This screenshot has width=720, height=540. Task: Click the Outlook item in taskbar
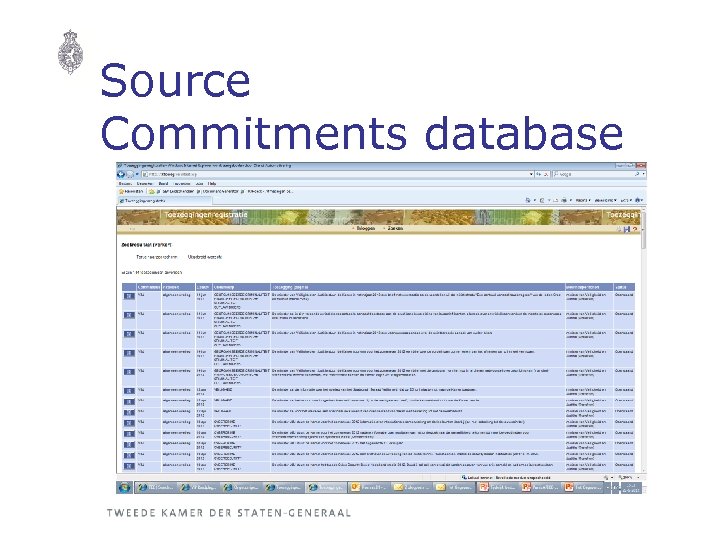coord(369,487)
